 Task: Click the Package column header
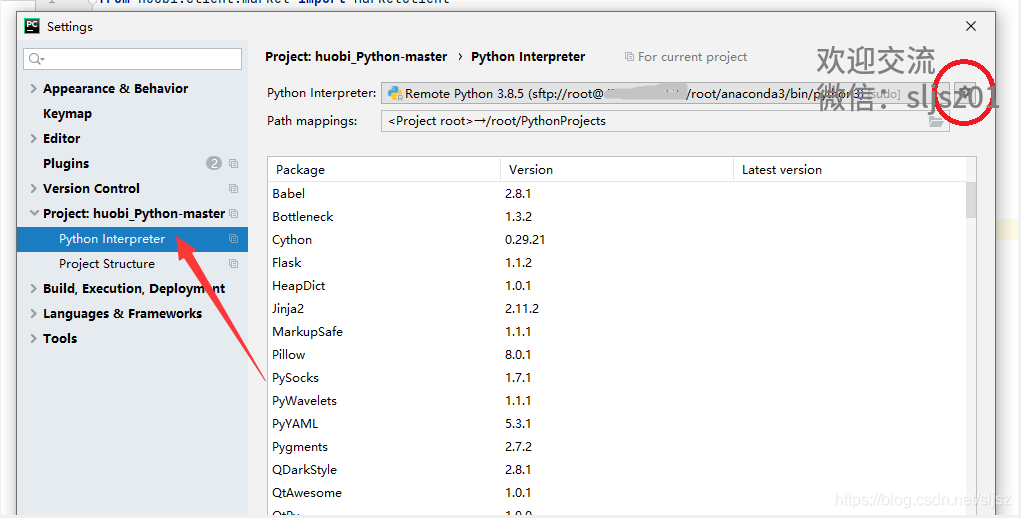point(384,170)
